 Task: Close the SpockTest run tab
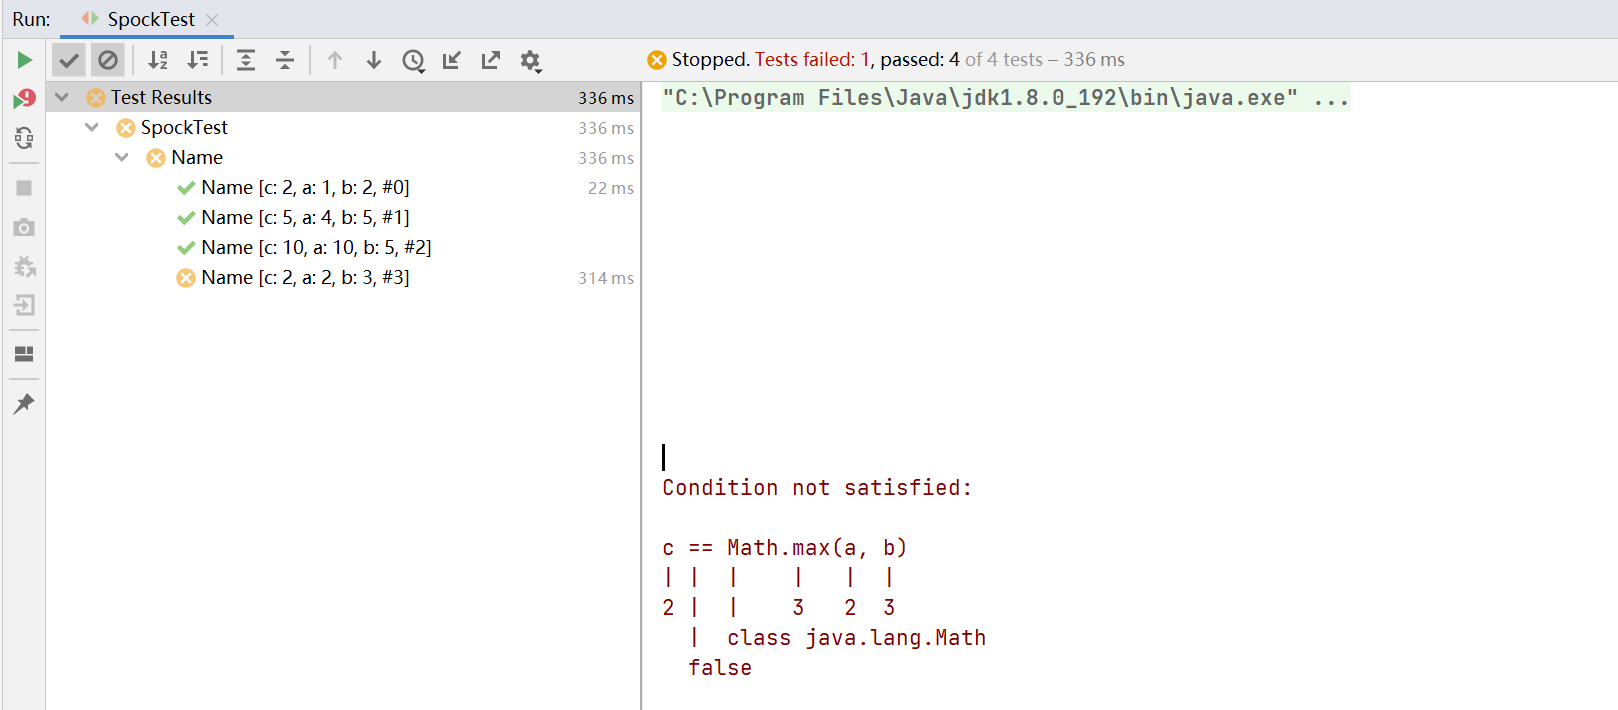[x=212, y=20]
